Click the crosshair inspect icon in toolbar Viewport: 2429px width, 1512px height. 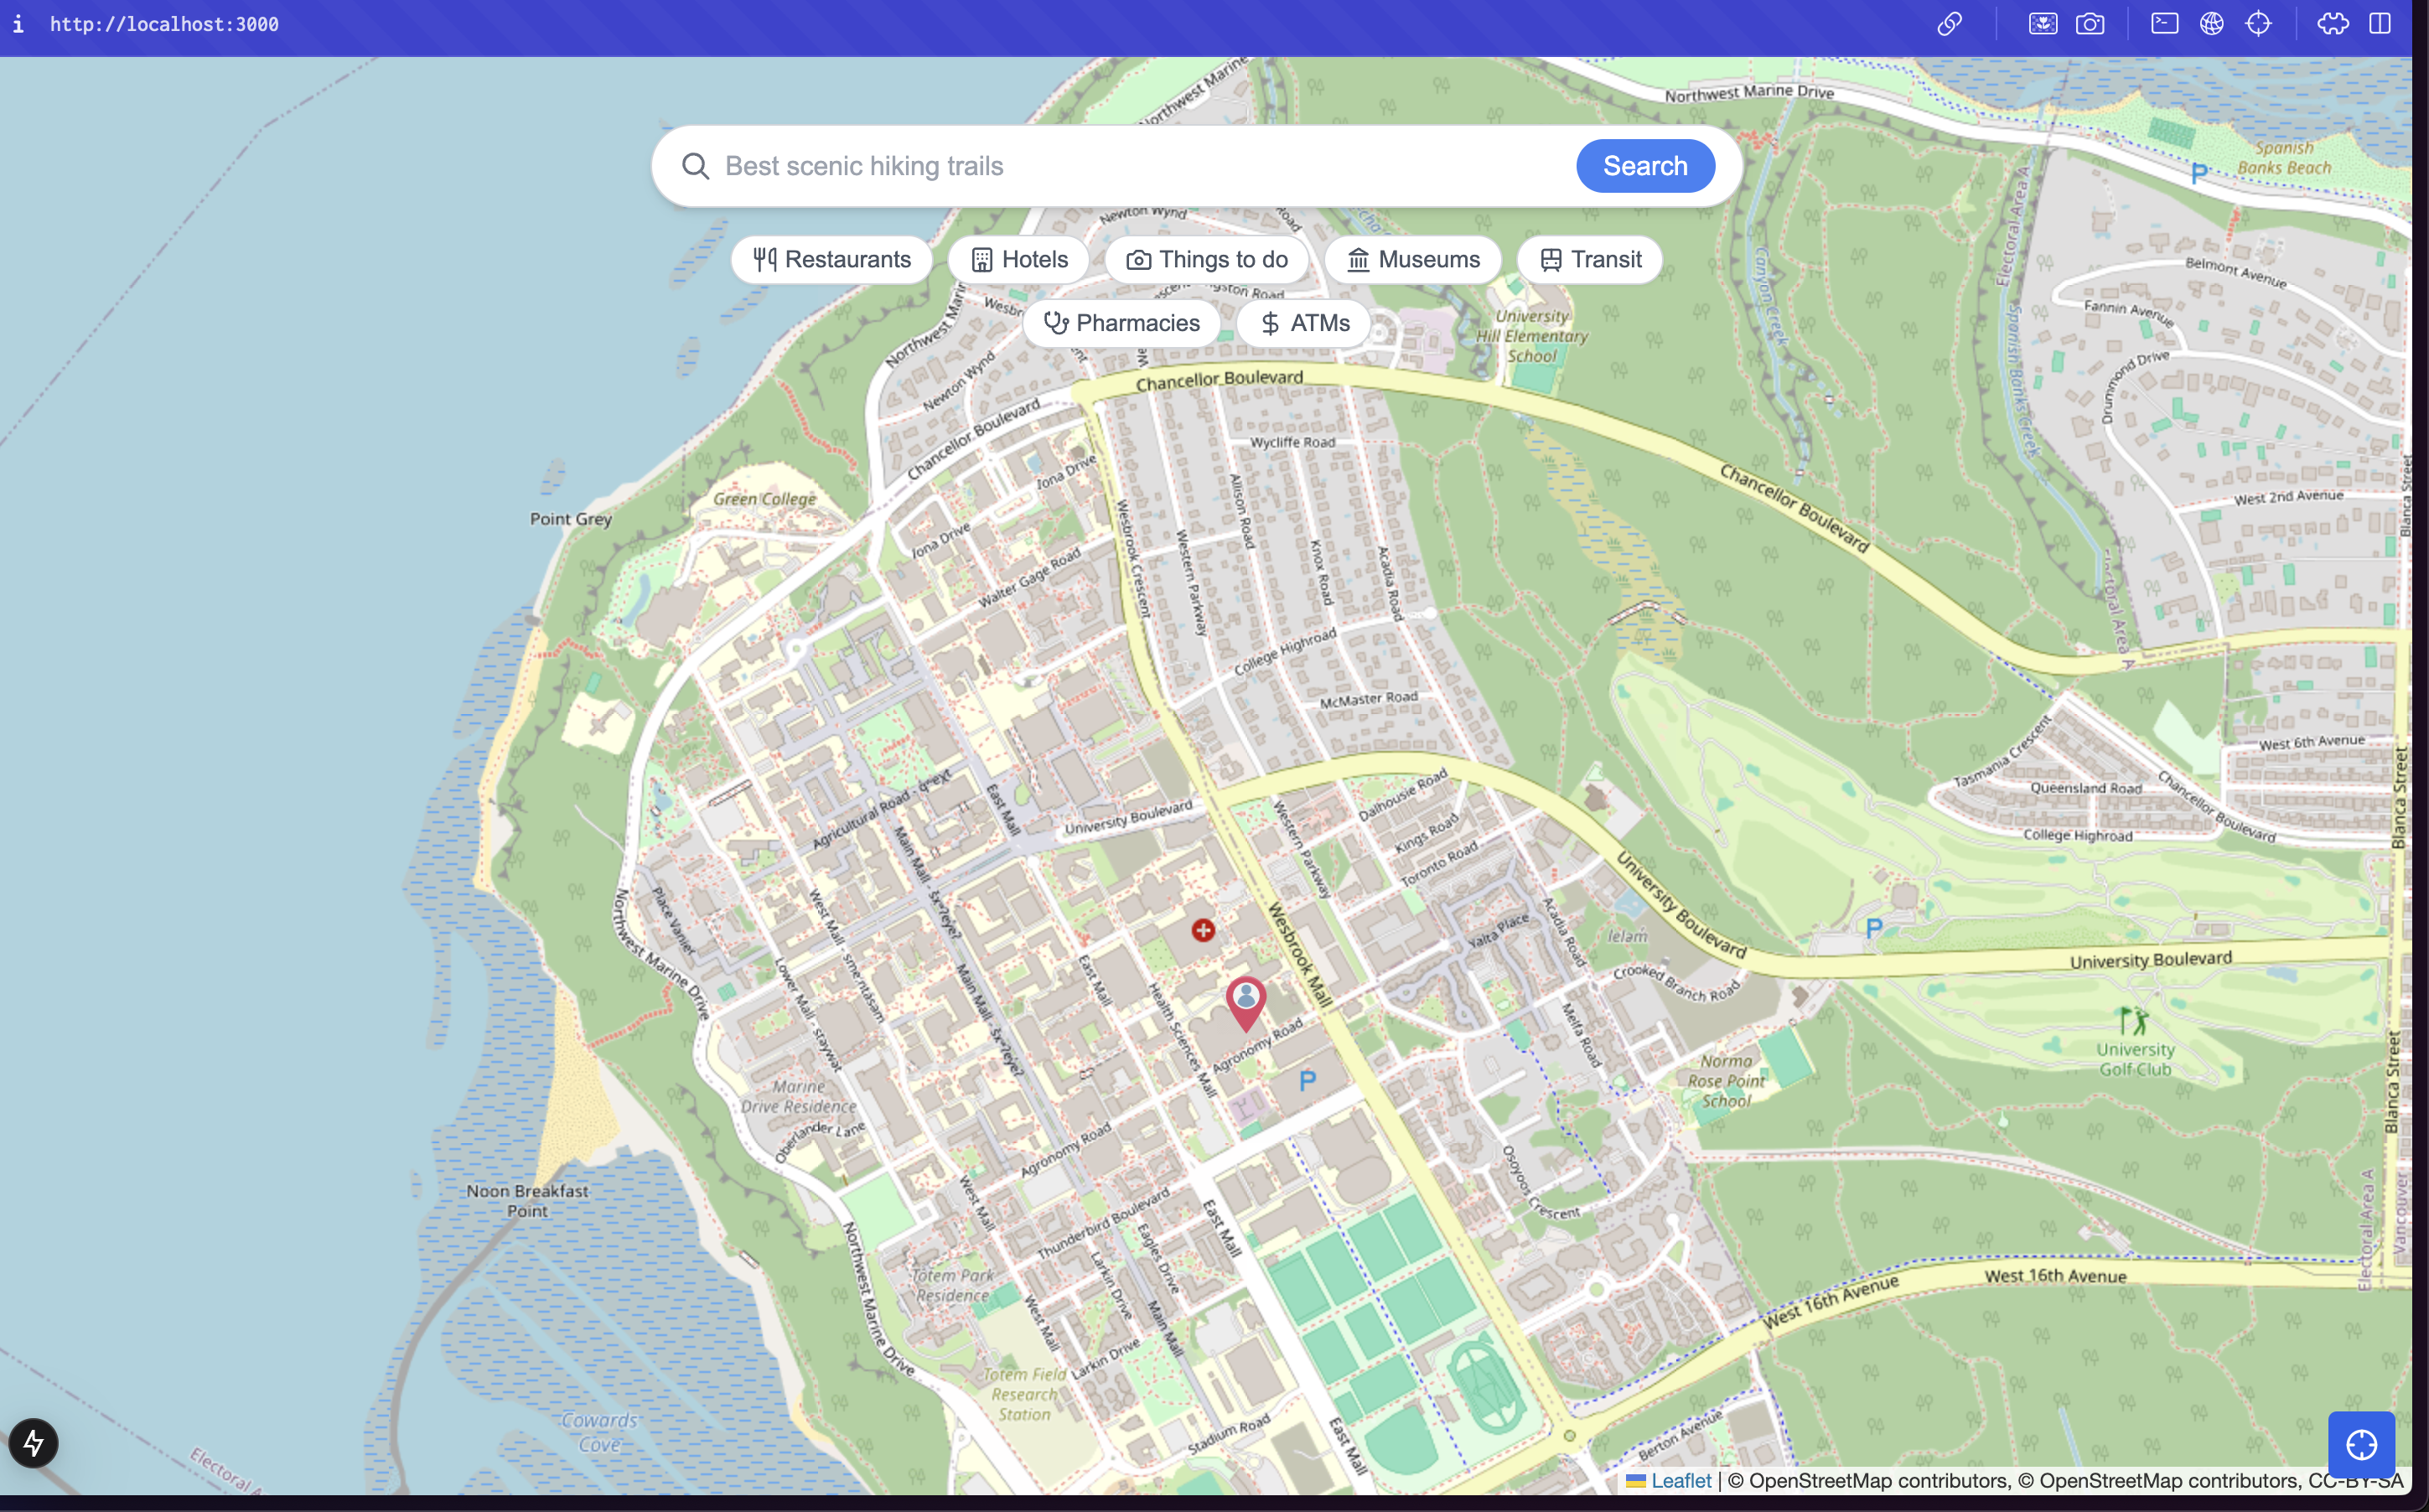[x=2258, y=24]
